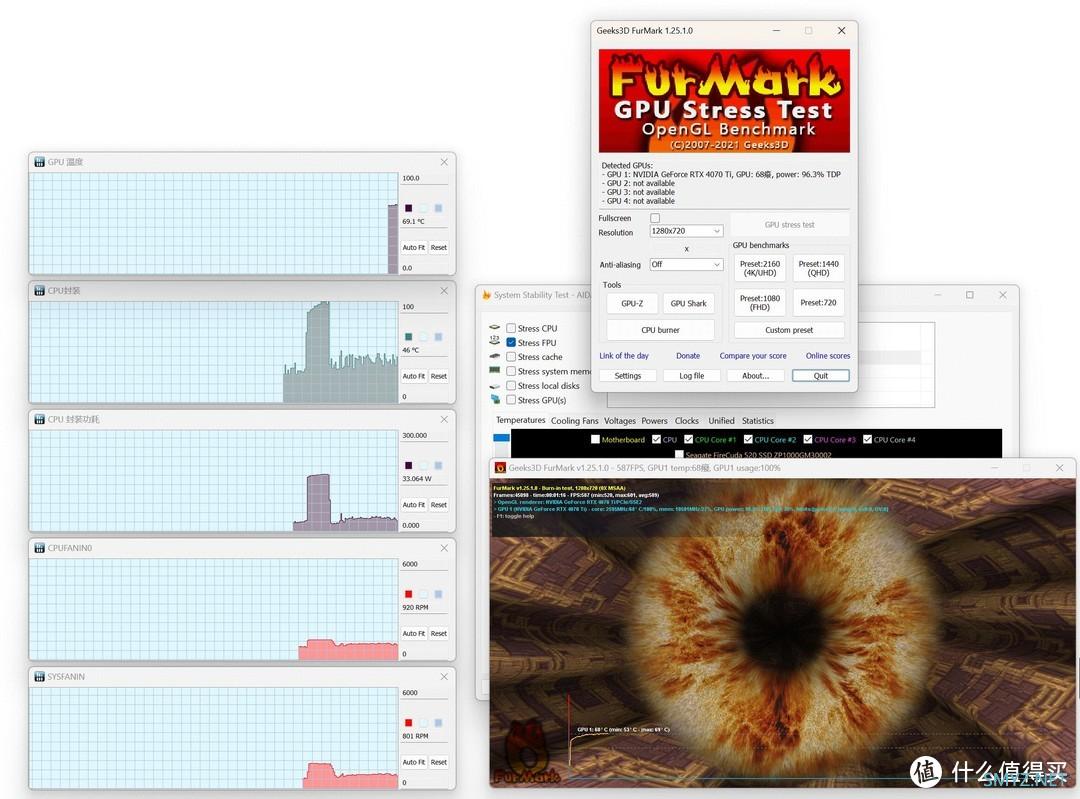Click the disk icon beside Stress local disks
Viewport: 1080px width, 799px height.
(495, 386)
